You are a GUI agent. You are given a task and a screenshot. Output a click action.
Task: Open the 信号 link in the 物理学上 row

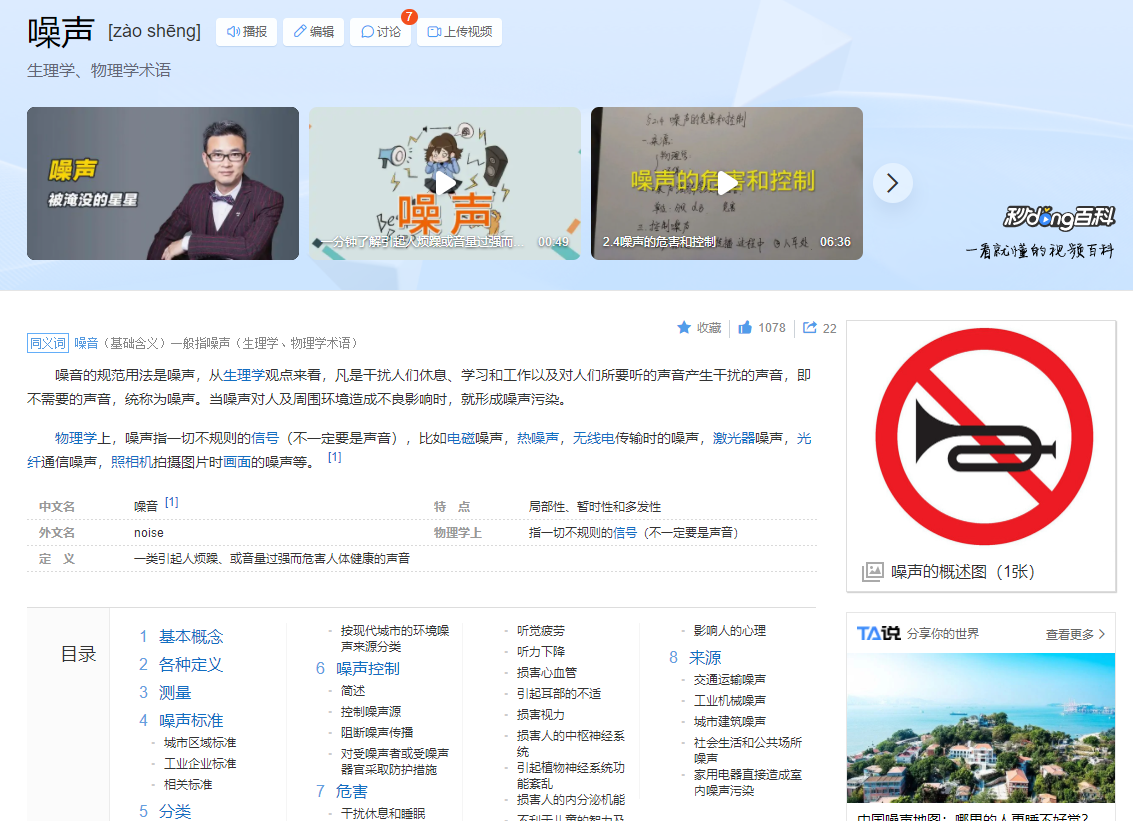tap(625, 533)
